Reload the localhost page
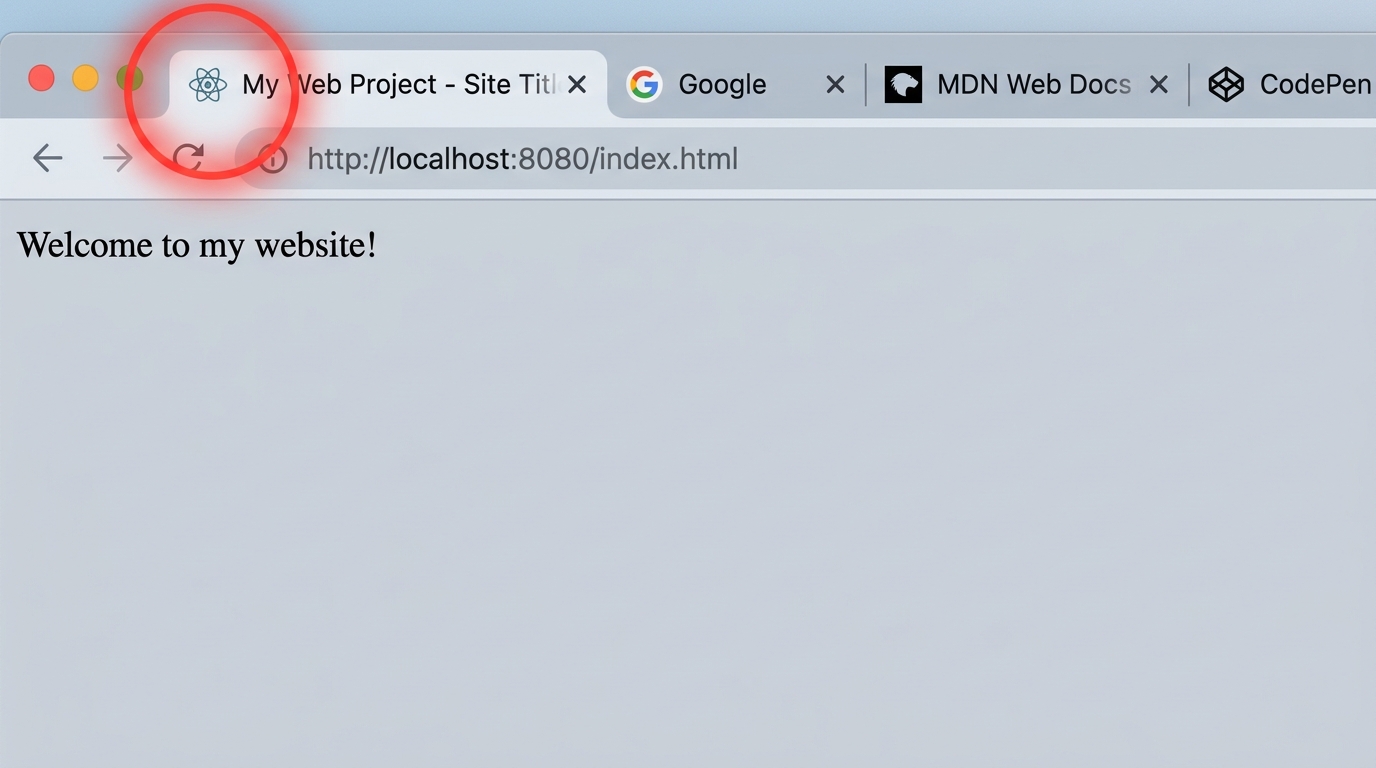The image size is (1376, 768). tap(188, 158)
